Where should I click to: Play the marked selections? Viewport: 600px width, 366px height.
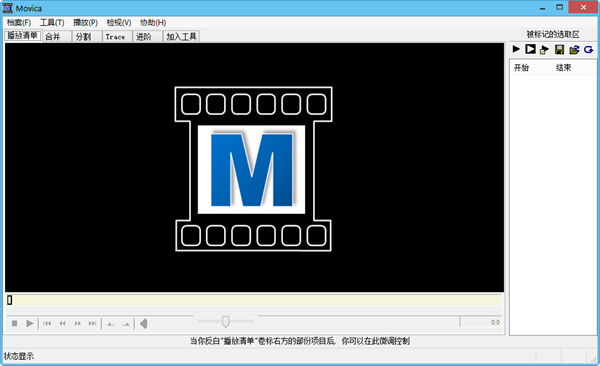[x=516, y=49]
